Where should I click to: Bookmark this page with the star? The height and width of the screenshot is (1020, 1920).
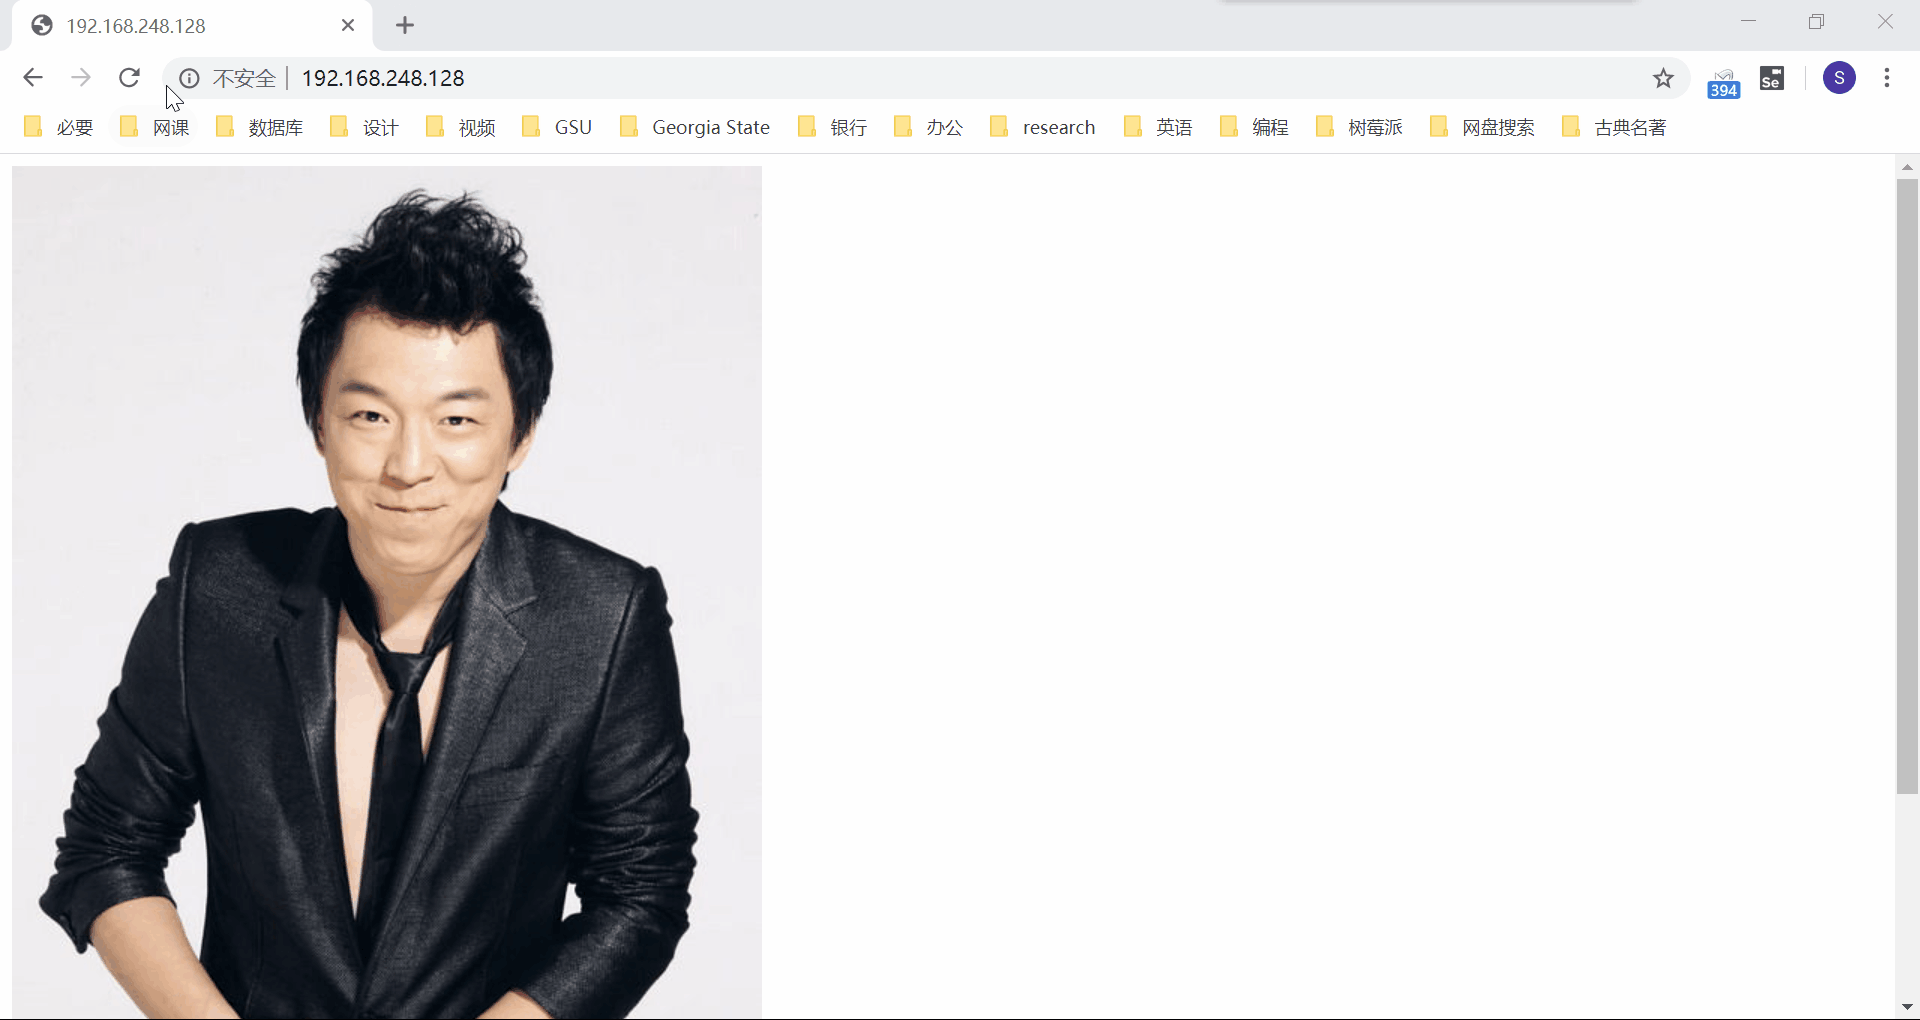point(1663,78)
